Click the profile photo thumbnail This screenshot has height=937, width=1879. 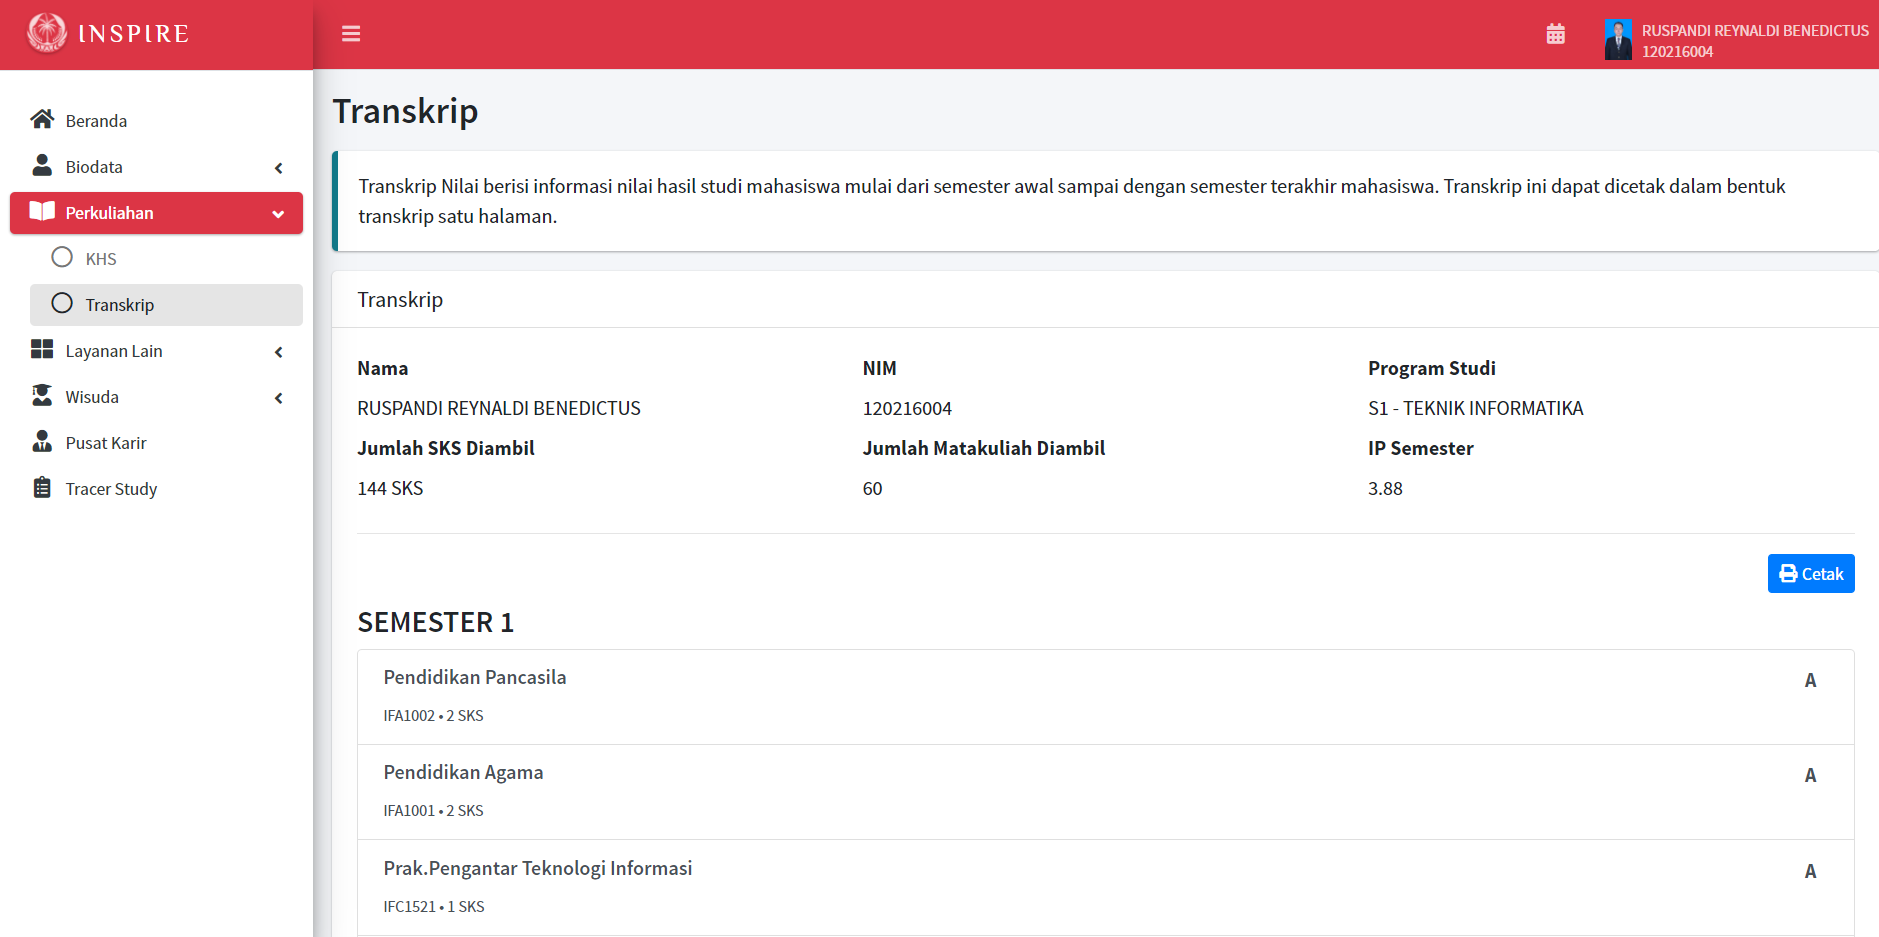(x=1617, y=39)
